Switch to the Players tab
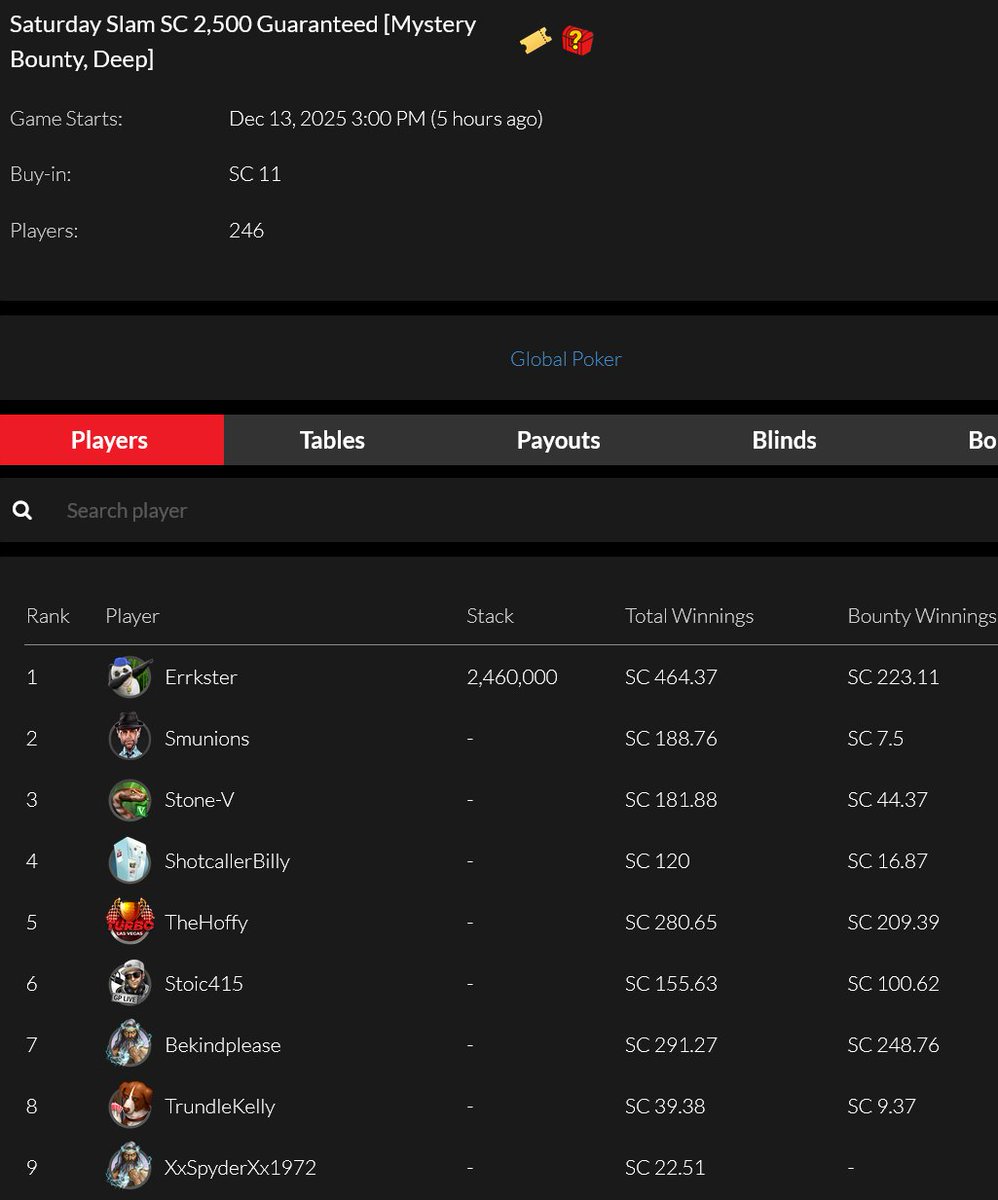The image size is (998, 1200). 111,440
